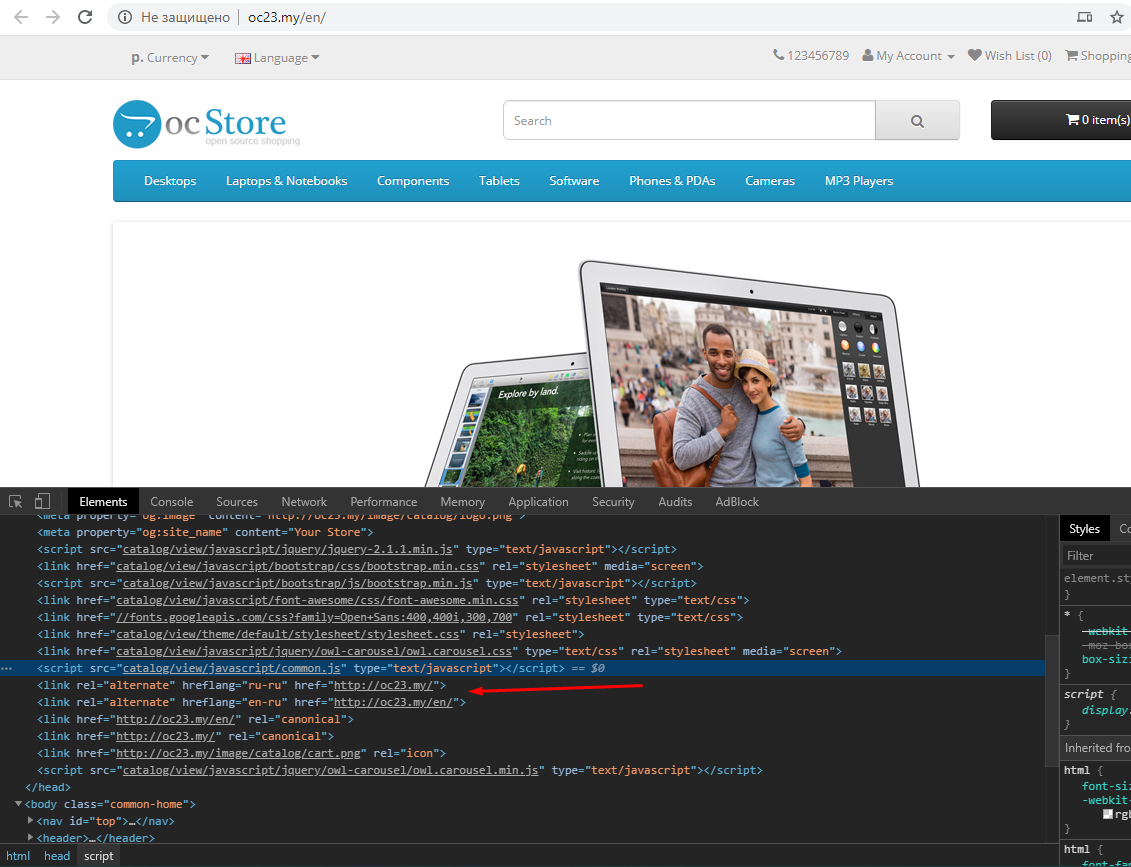The height and width of the screenshot is (867, 1131).
Task: Click the site info icon in address bar
Action: (125, 17)
